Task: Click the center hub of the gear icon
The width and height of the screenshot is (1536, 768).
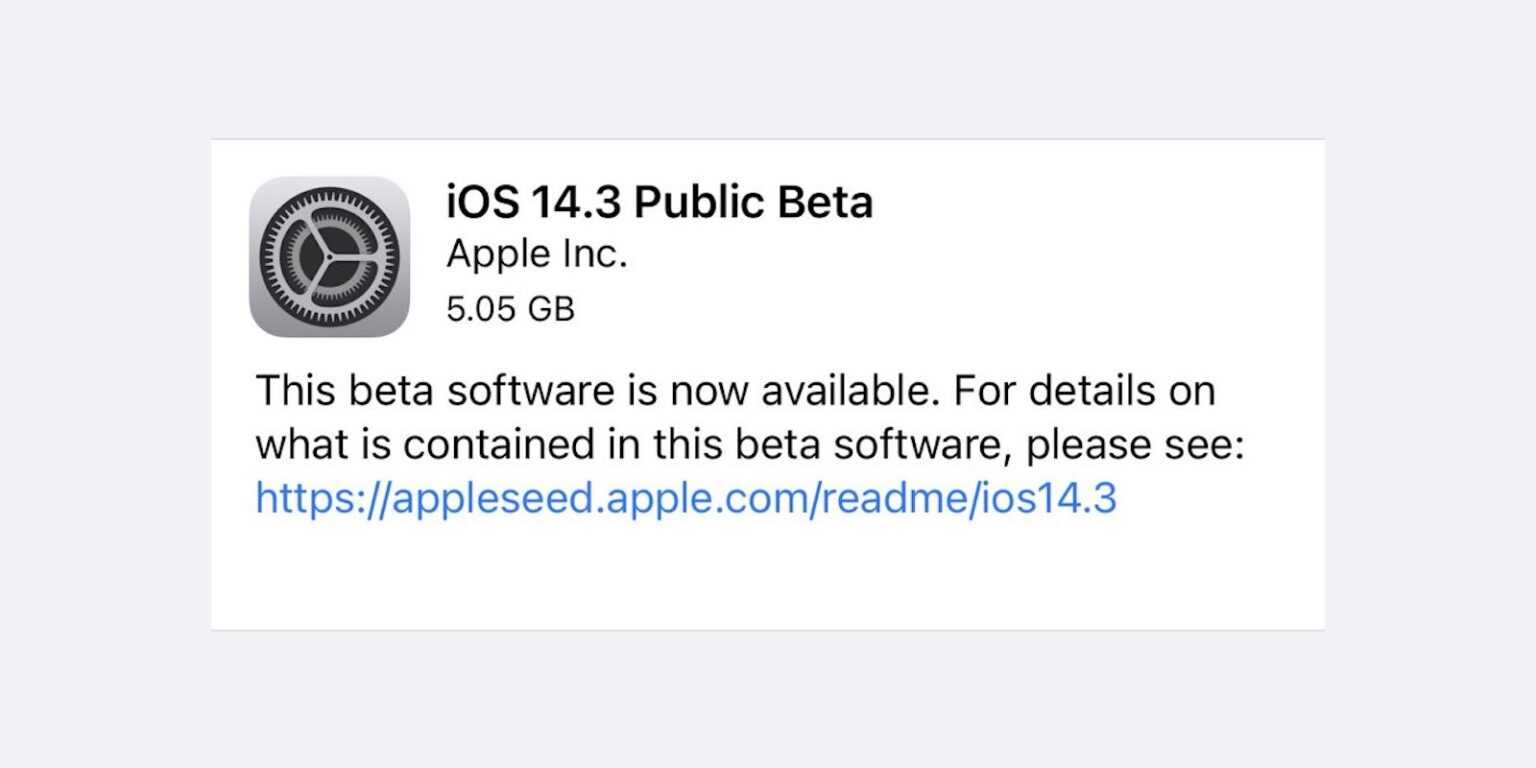Action: click(329, 257)
